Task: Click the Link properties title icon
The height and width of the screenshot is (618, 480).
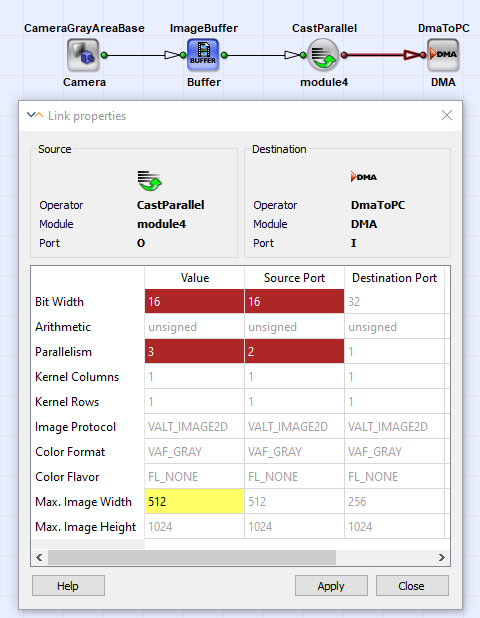Action: point(35,115)
